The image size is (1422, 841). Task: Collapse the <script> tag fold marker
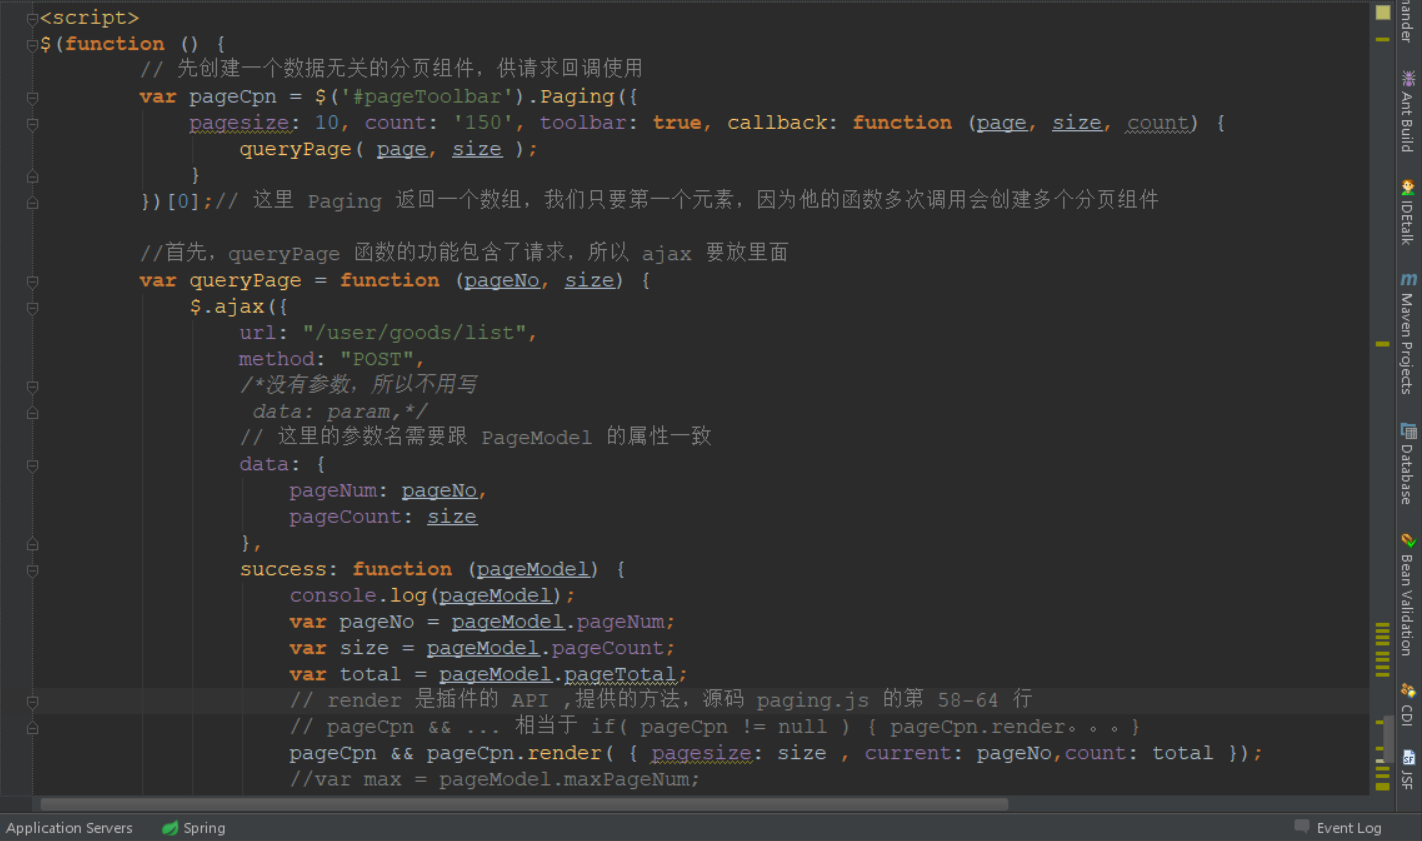click(32, 18)
